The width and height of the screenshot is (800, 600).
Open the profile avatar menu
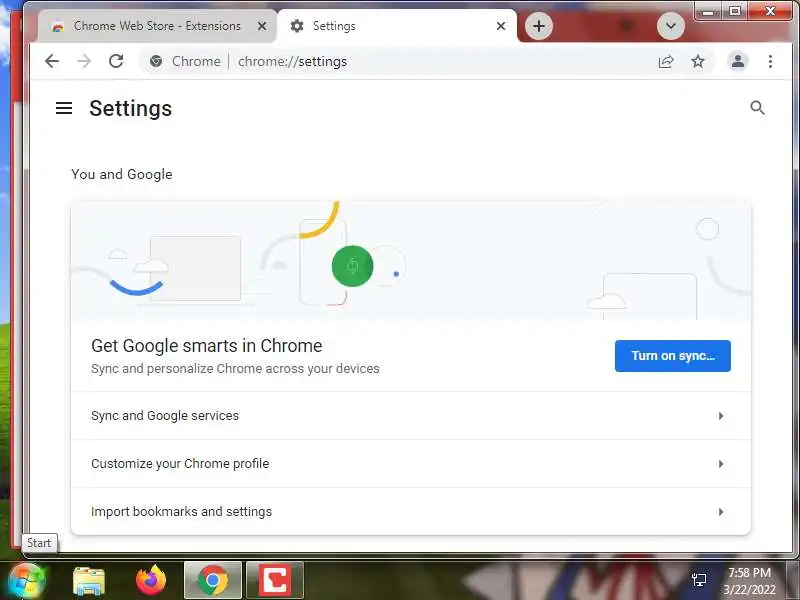pyautogui.click(x=738, y=61)
